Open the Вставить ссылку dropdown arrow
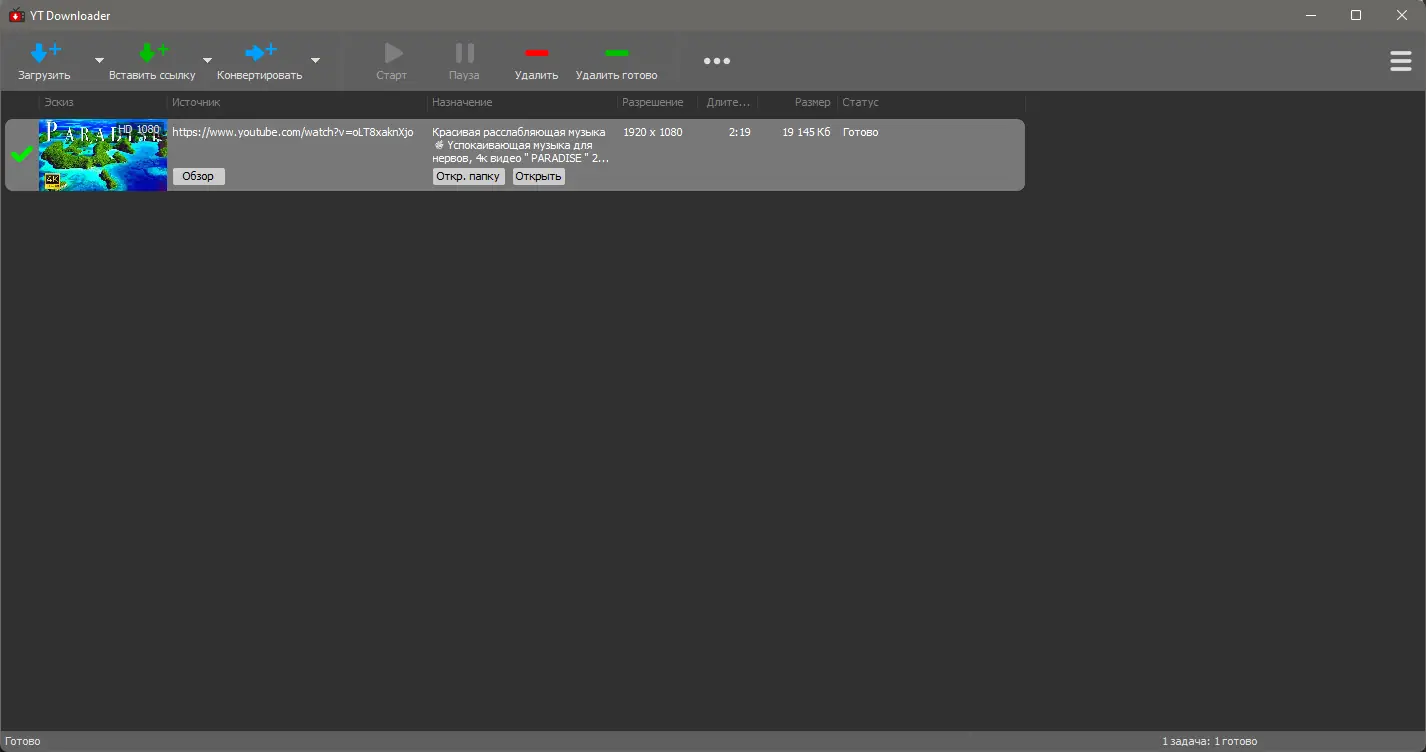1426x752 pixels. click(206, 59)
